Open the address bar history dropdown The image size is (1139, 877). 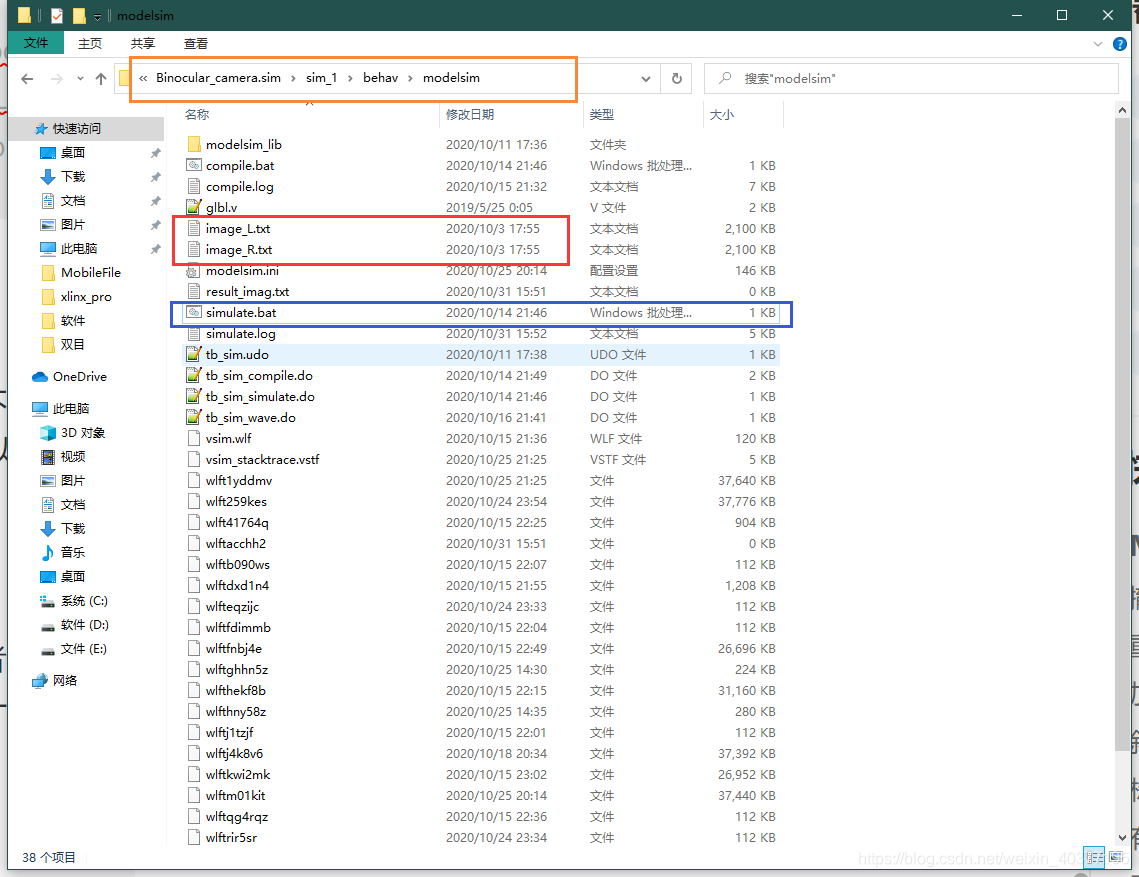click(645, 79)
